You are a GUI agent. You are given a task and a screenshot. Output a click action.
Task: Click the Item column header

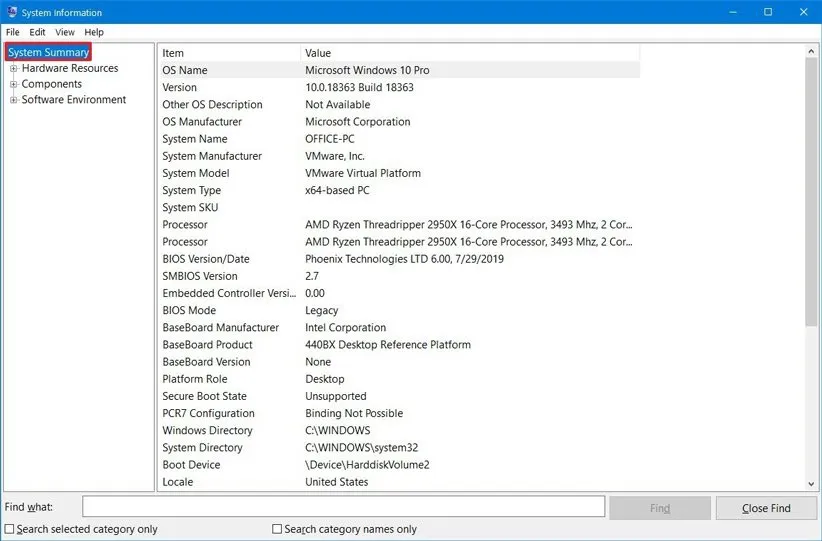pos(229,53)
